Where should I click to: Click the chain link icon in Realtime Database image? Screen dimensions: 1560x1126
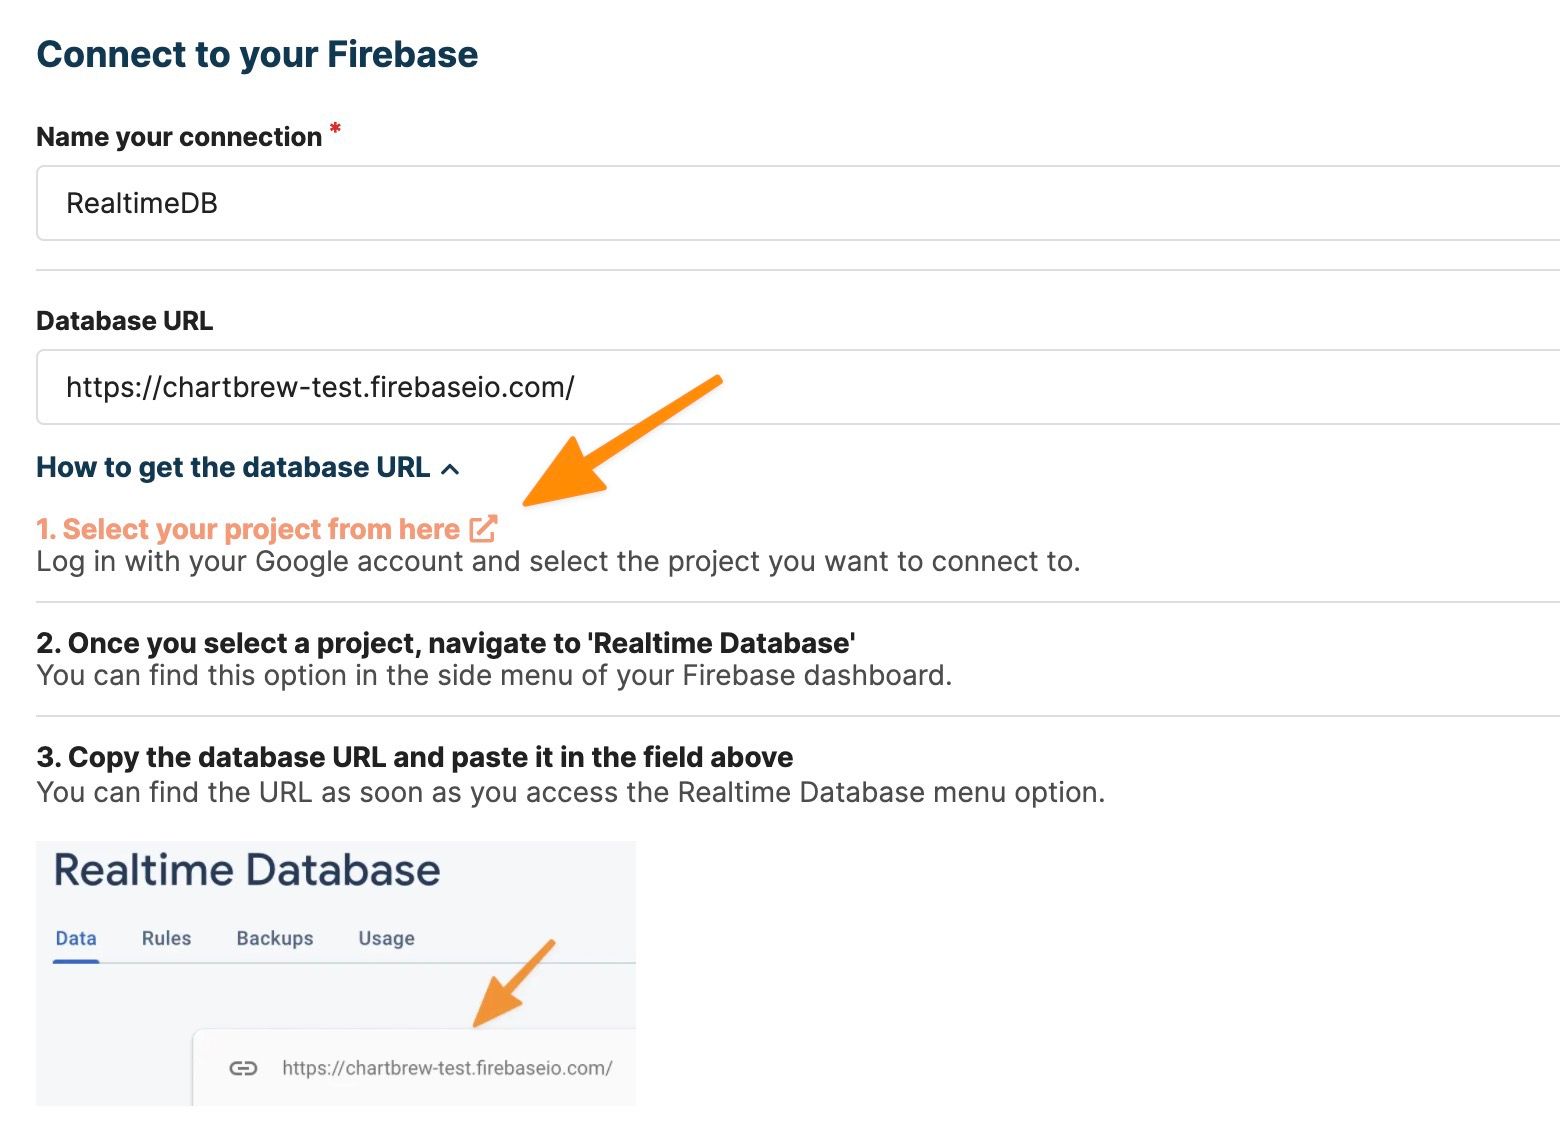tap(243, 1068)
